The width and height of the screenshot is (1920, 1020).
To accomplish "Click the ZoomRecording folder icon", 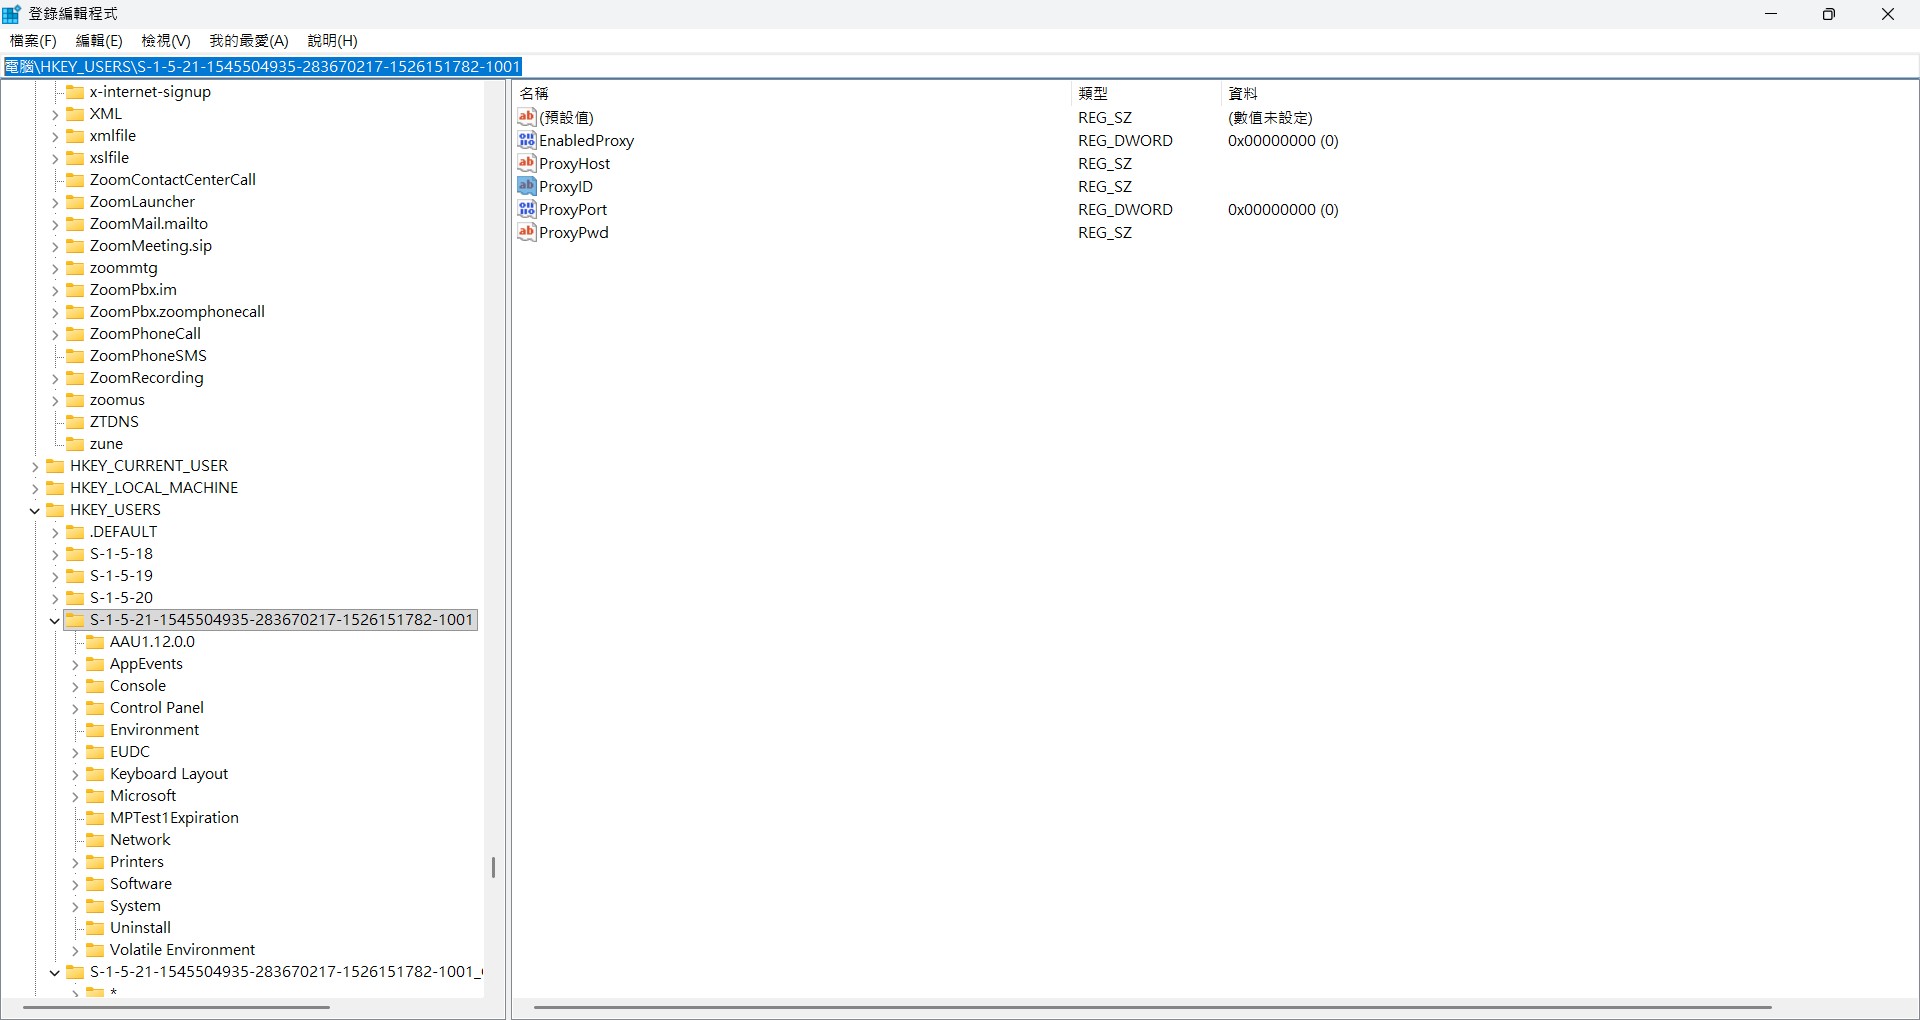I will click(x=75, y=377).
